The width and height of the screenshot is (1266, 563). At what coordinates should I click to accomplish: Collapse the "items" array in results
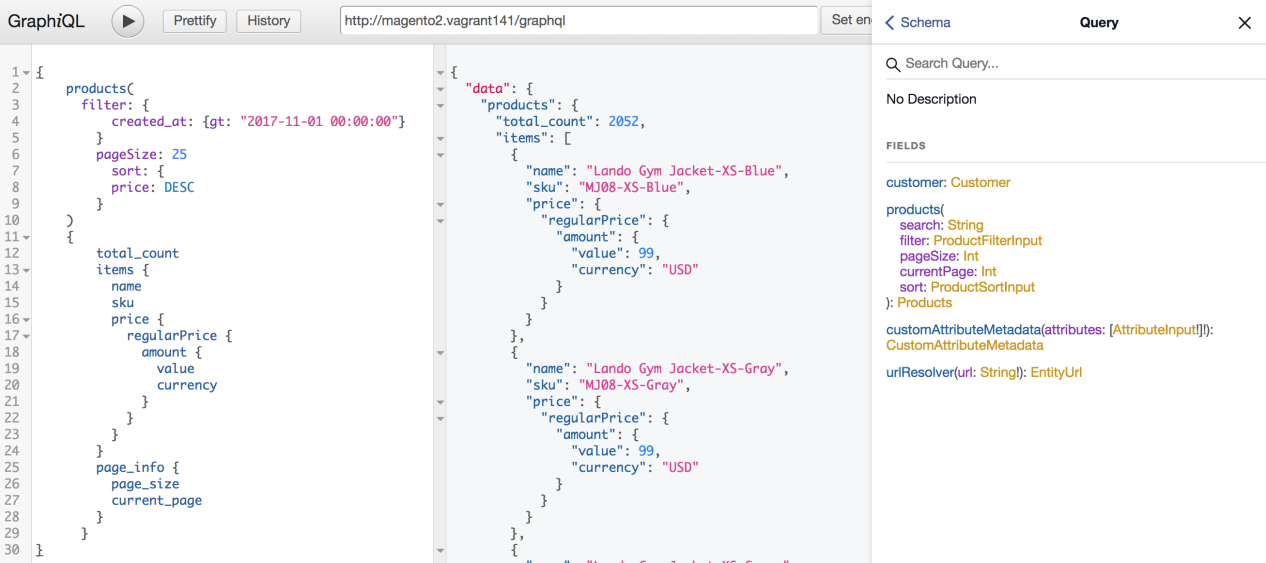(x=440, y=138)
